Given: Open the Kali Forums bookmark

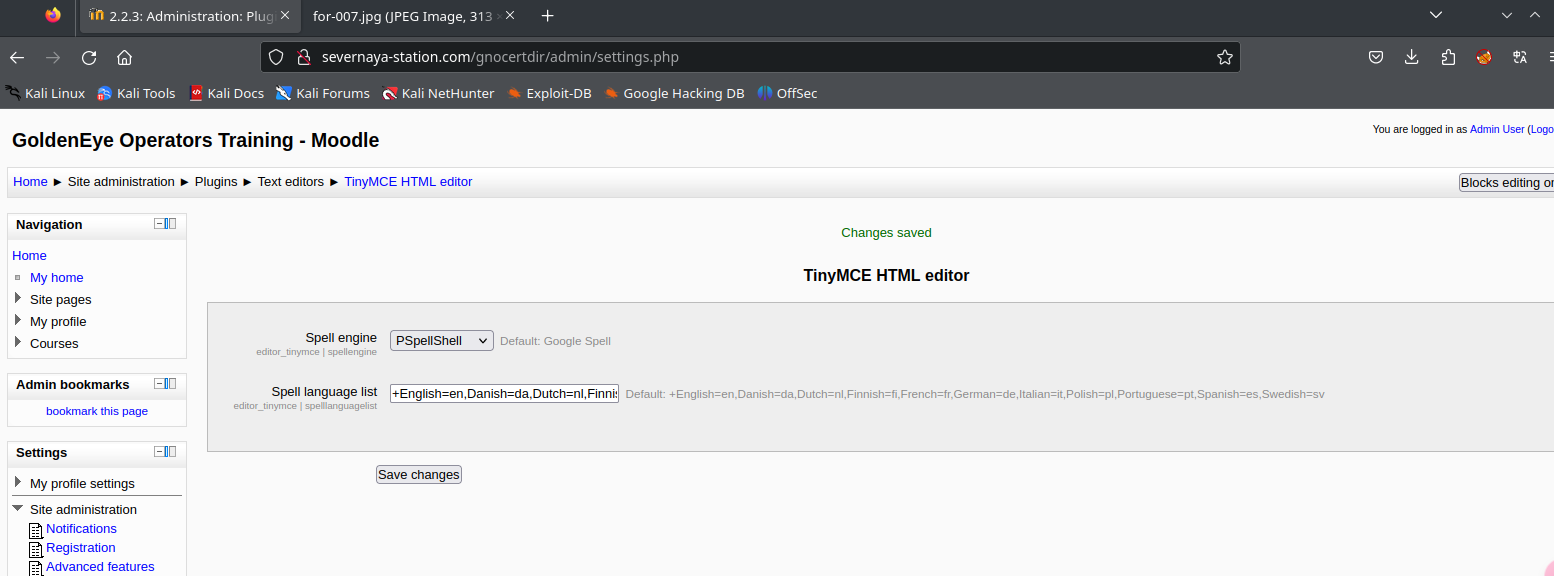Looking at the screenshot, I should coord(323,93).
